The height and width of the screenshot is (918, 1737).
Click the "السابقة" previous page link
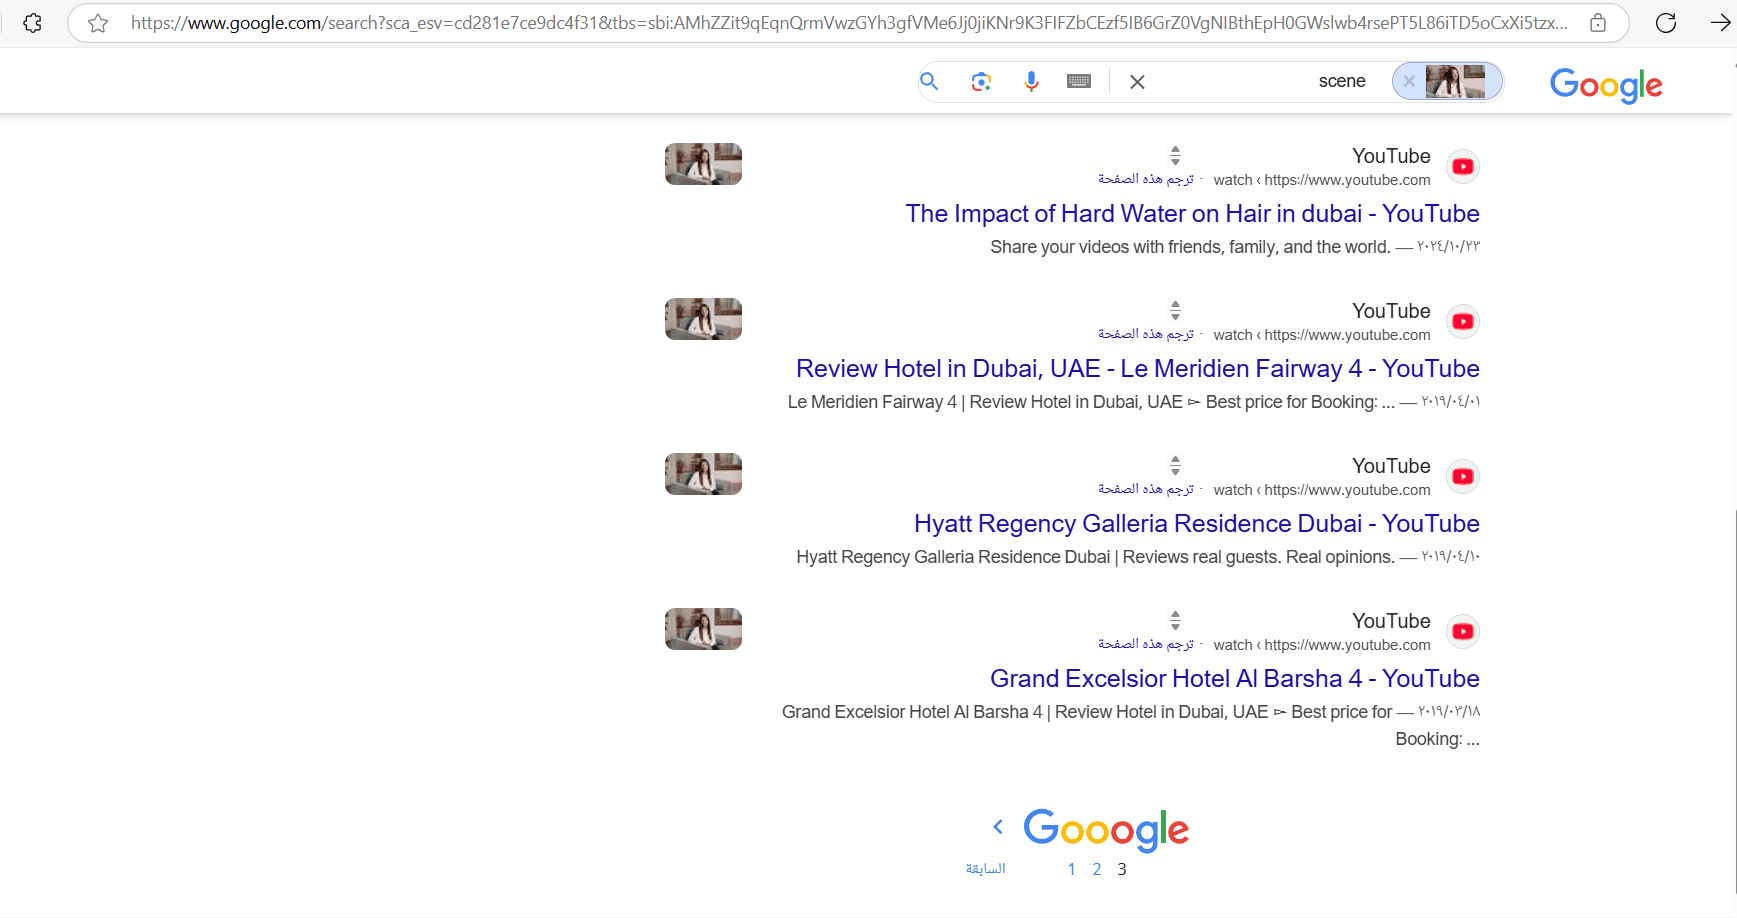tap(985, 869)
